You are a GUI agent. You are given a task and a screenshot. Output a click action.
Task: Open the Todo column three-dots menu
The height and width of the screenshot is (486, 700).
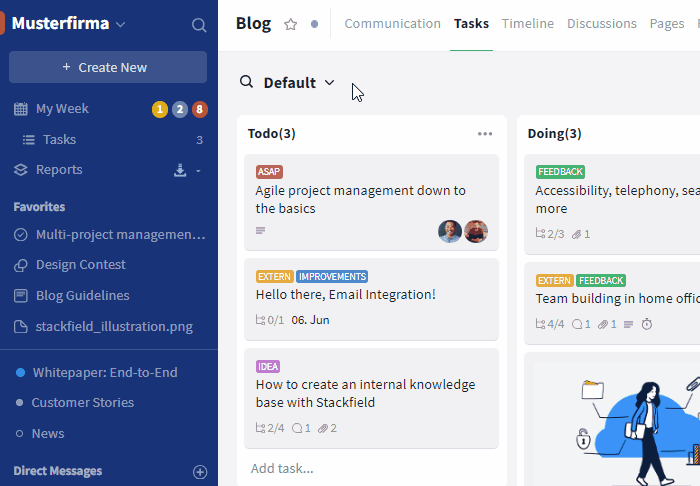[x=485, y=134]
